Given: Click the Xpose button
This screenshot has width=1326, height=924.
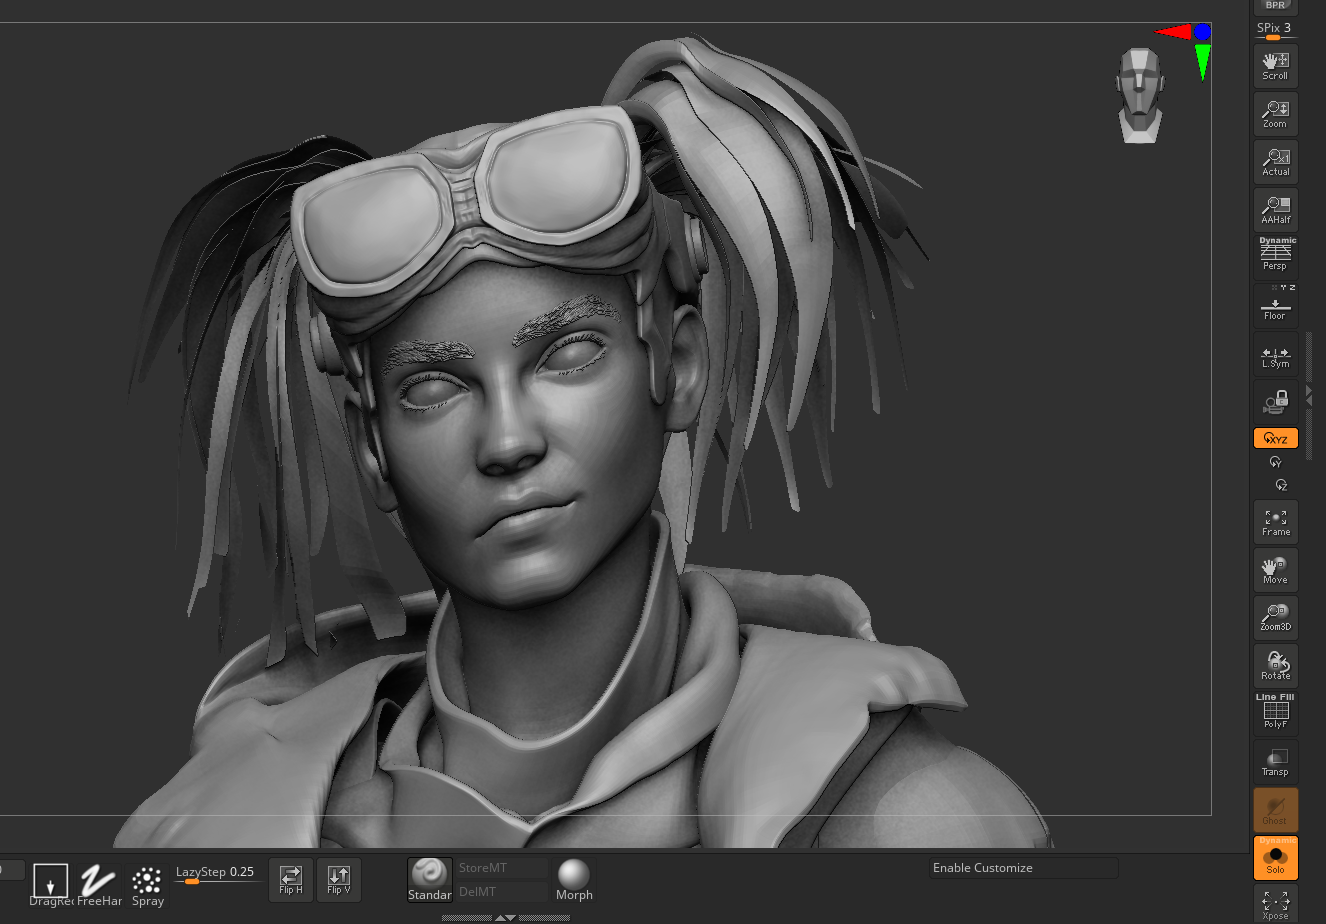Looking at the screenshot, I should [x=1275, y=904].
